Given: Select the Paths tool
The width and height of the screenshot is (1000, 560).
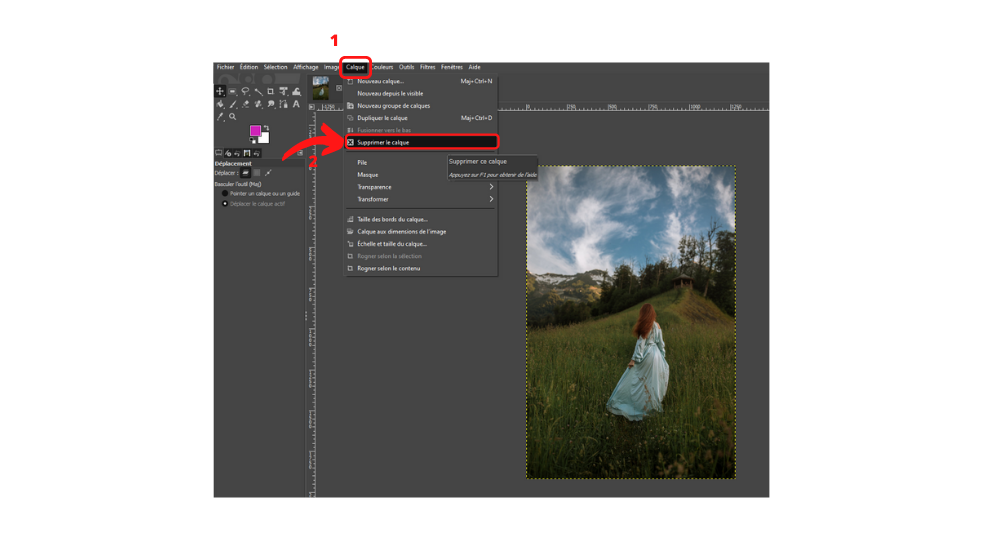Looking at the screenshot, I should (x=283, y=104).
